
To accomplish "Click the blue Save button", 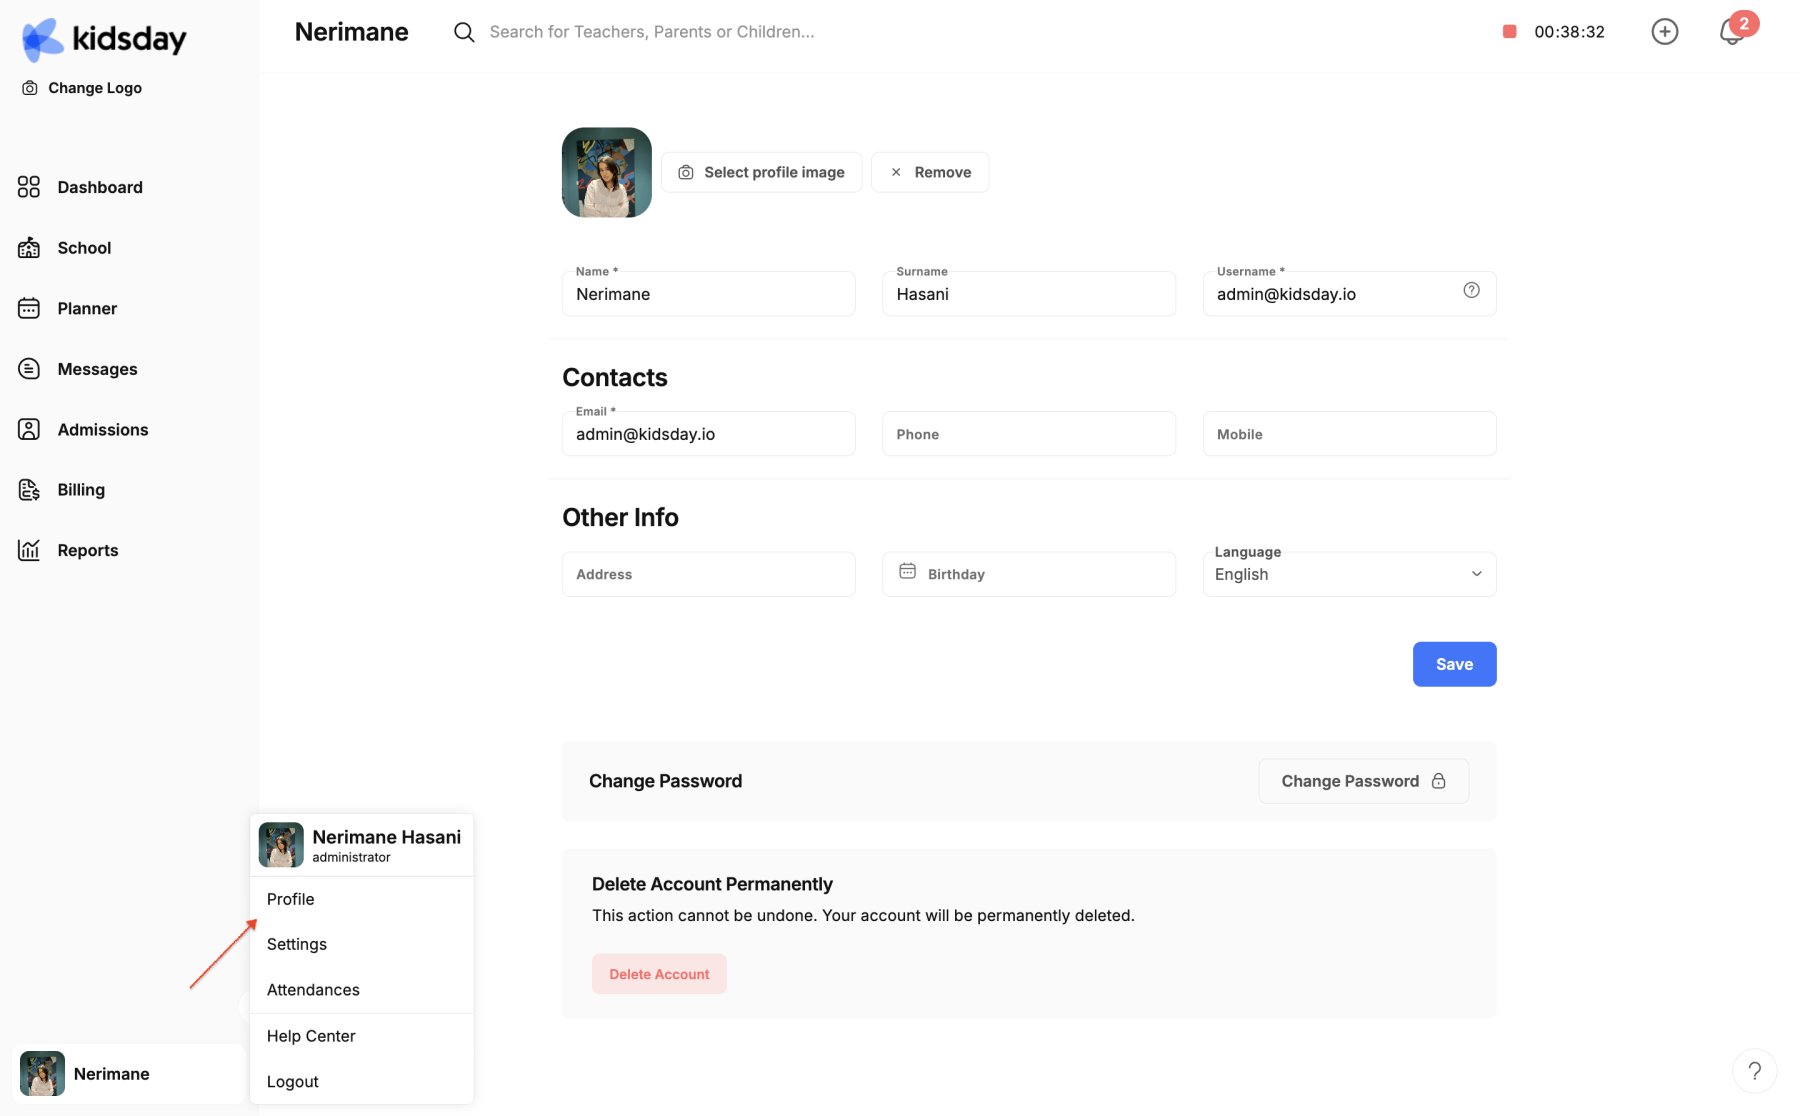I will pos(1454,664).
